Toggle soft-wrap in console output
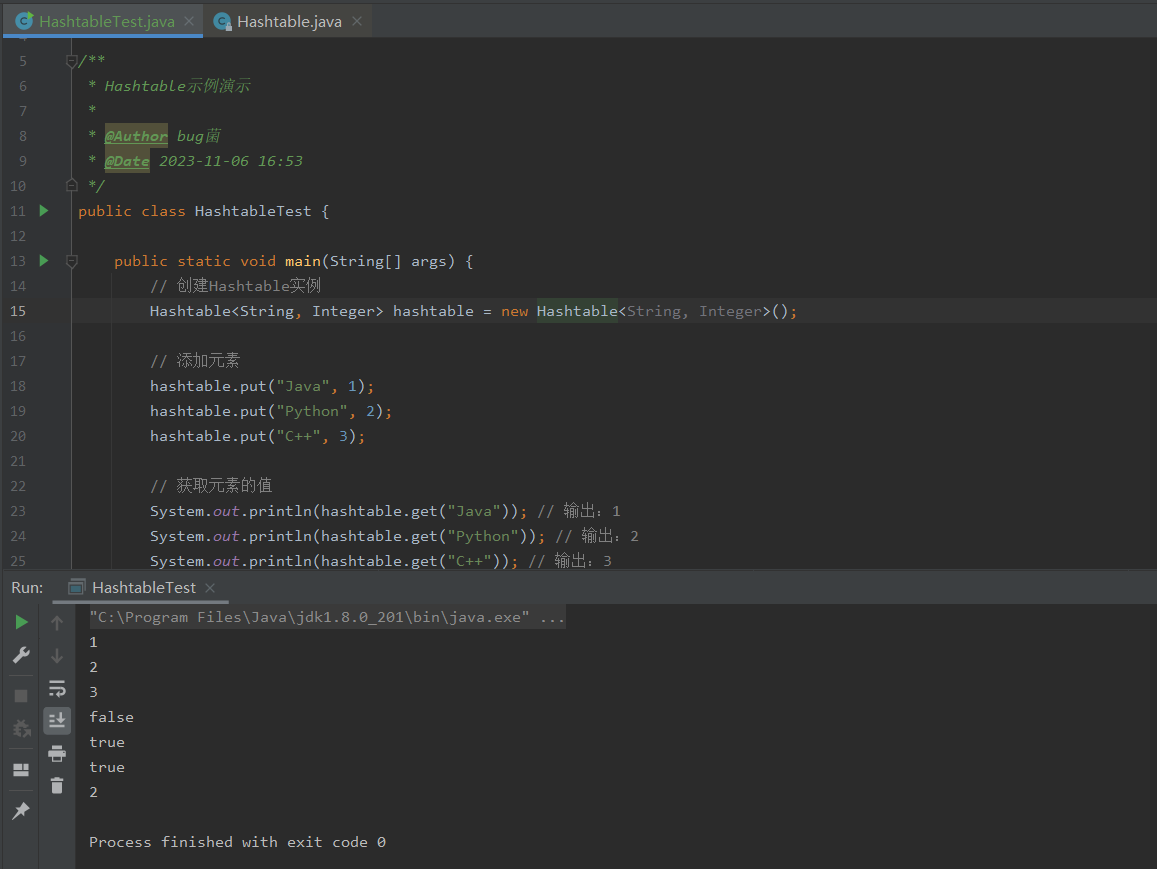Viewport: 1157px width, 869px height. coord(57,689)
